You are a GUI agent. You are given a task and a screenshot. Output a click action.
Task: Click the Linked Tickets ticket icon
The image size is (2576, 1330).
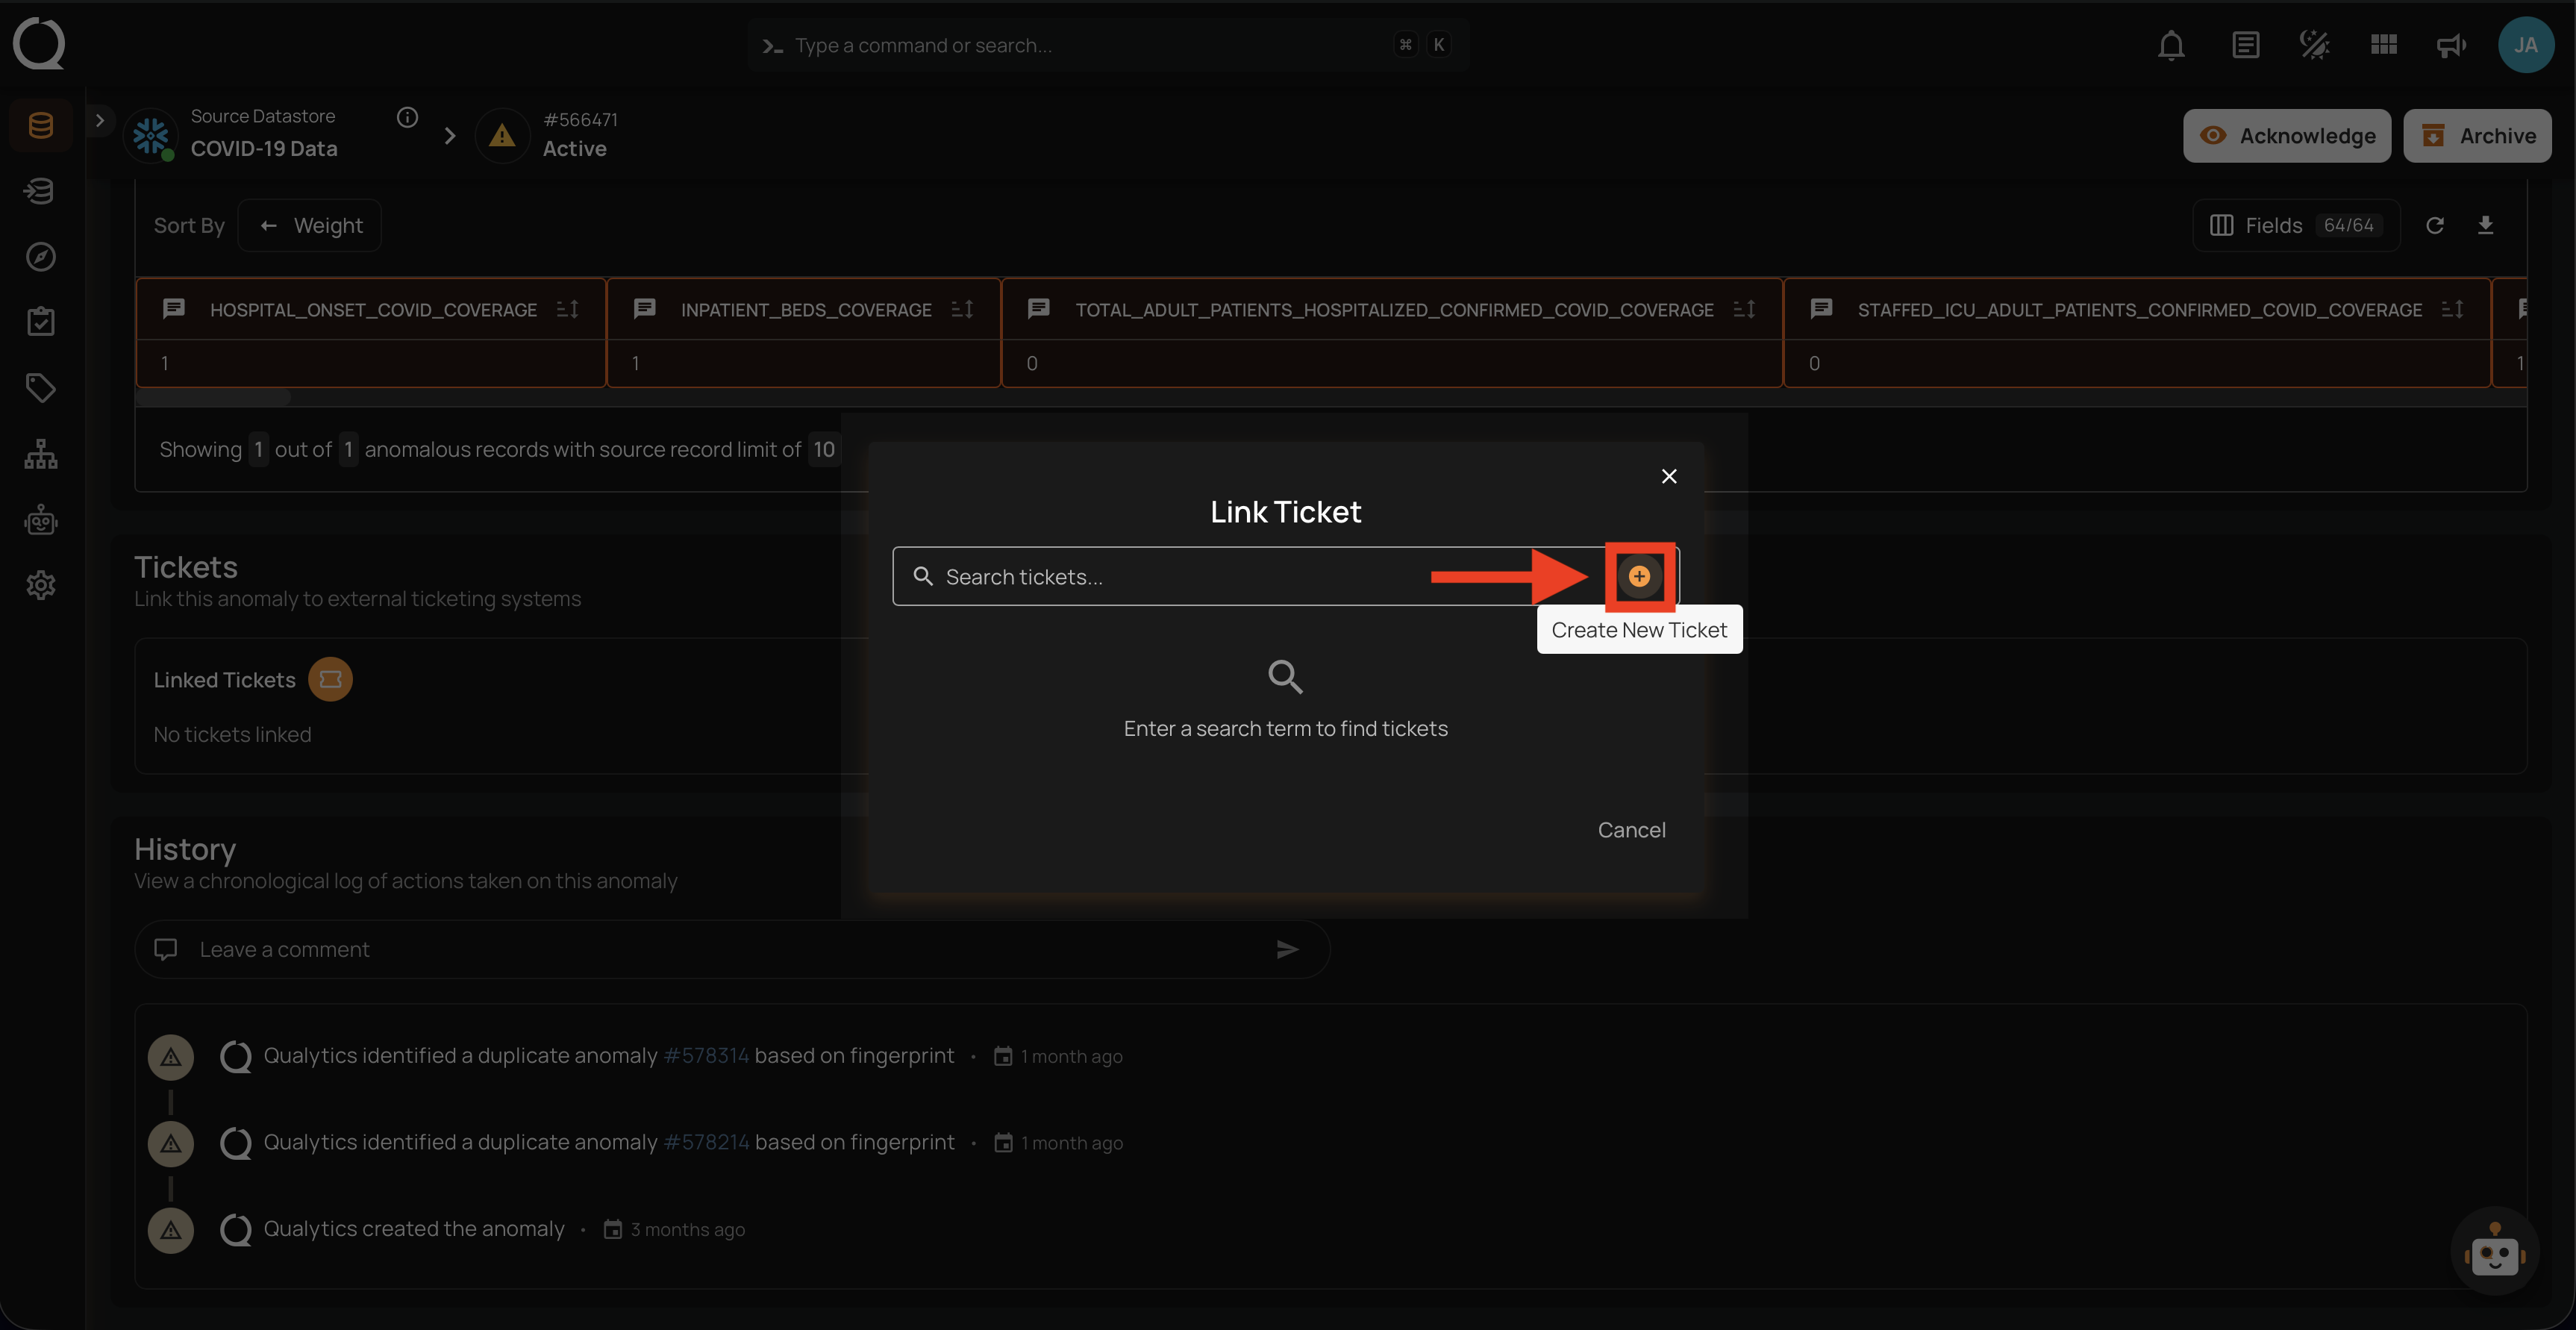pos(330,679)
